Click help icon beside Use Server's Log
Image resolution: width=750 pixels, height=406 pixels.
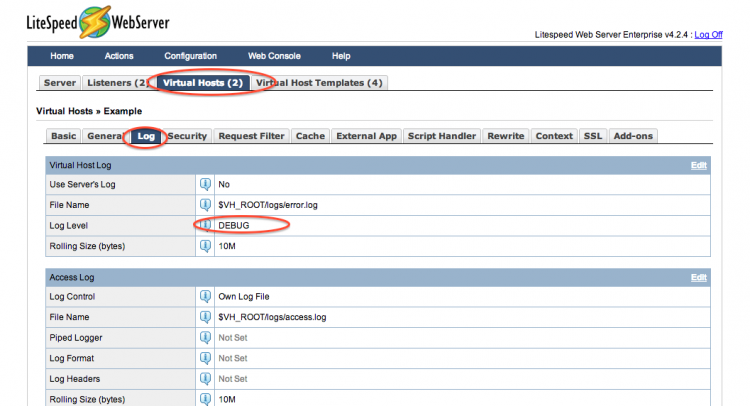[205, 185]
